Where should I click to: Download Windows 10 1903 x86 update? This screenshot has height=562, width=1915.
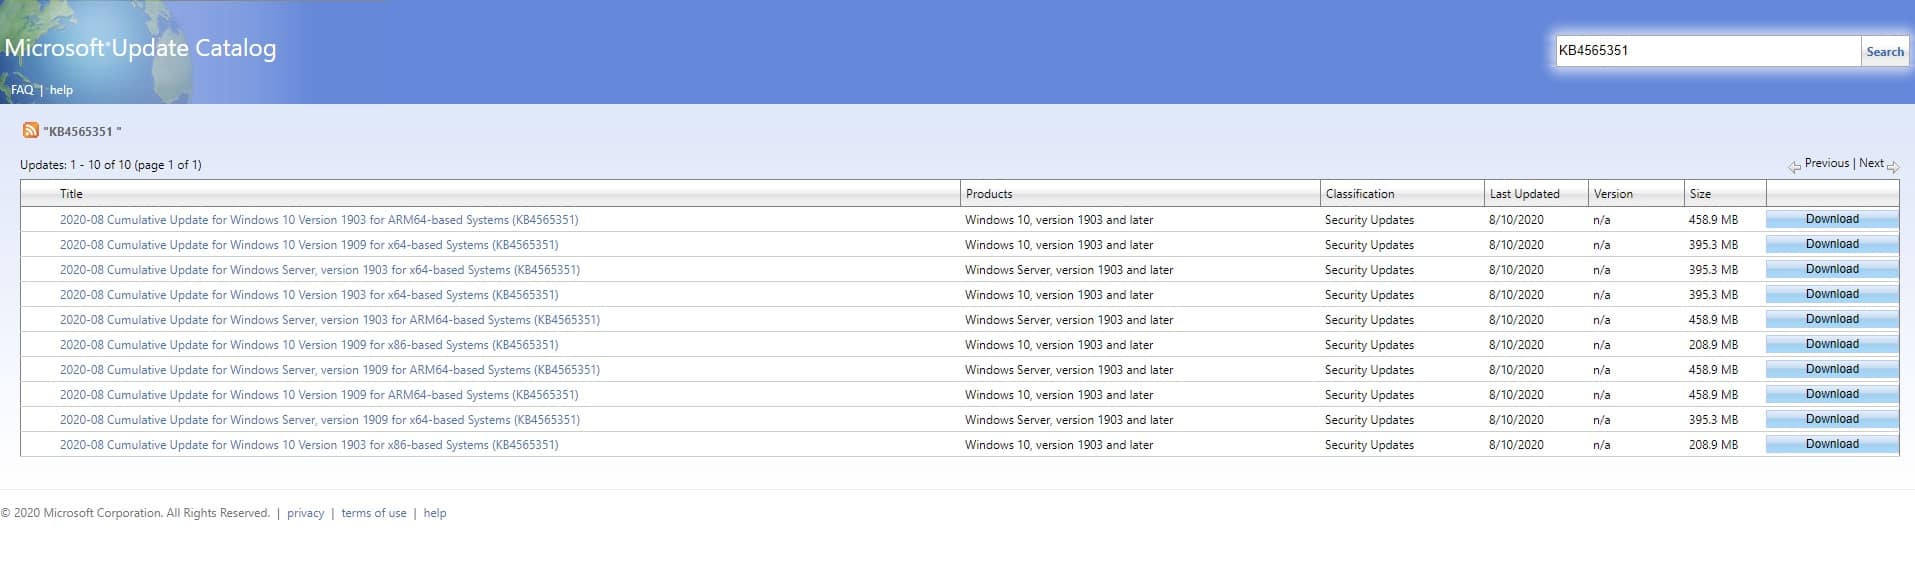coord(1832,444)
